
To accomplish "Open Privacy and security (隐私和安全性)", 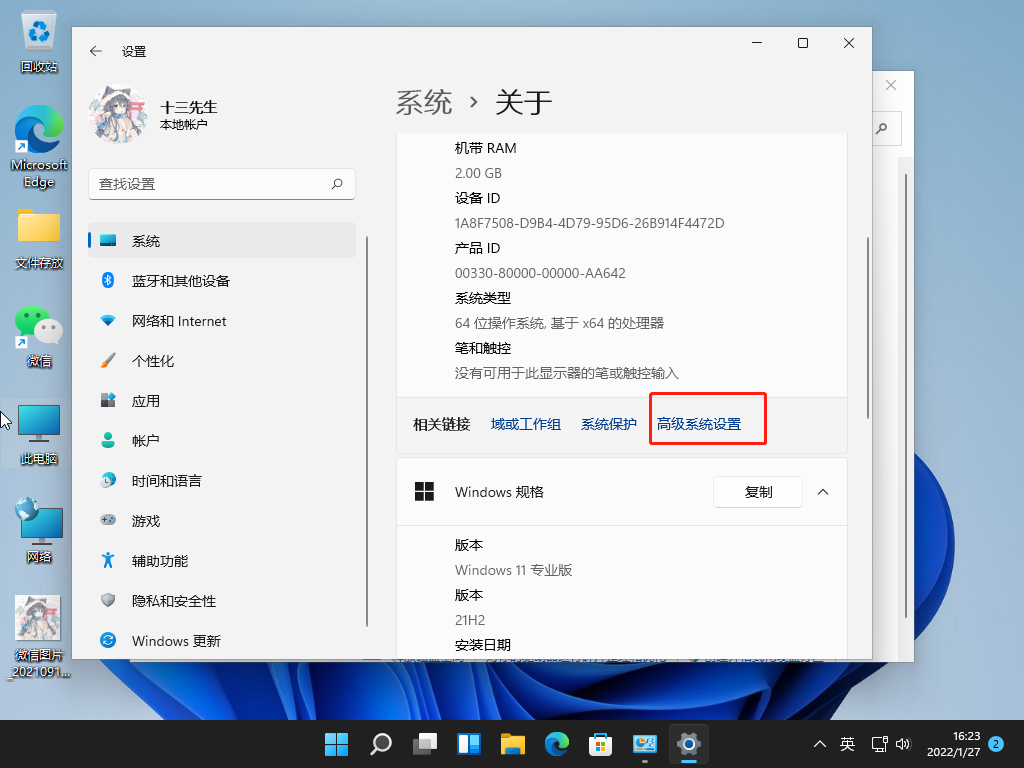I will pyautogui.click(x=173, y=601).
